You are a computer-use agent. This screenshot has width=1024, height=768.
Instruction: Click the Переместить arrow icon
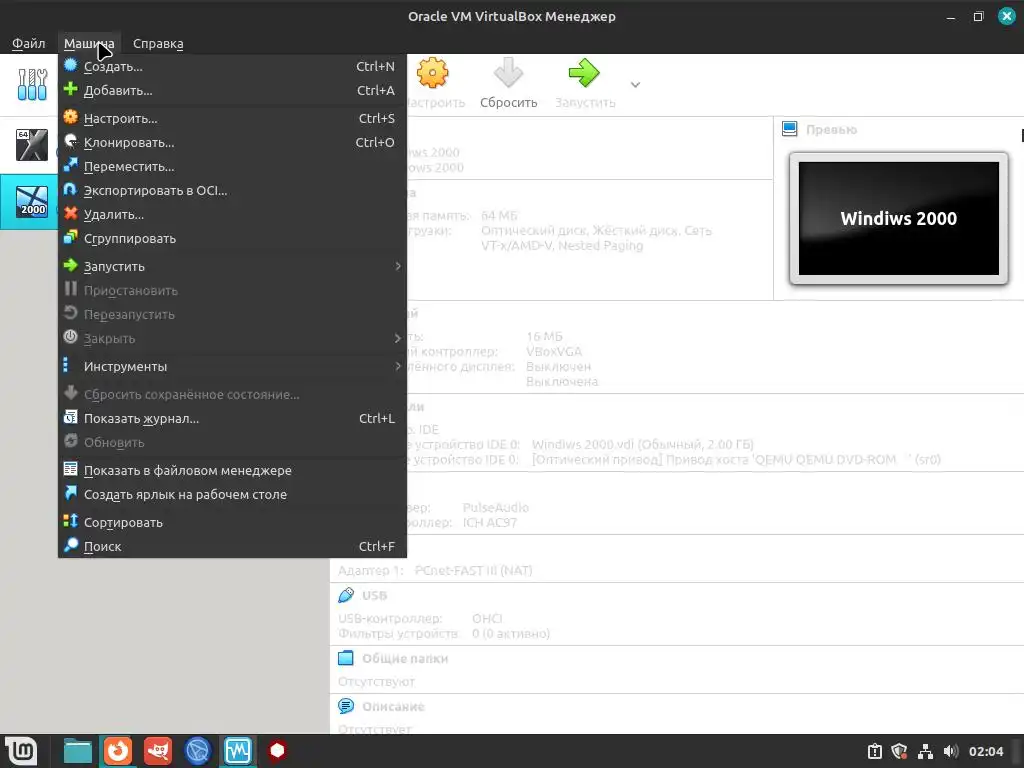coord(71,165)
